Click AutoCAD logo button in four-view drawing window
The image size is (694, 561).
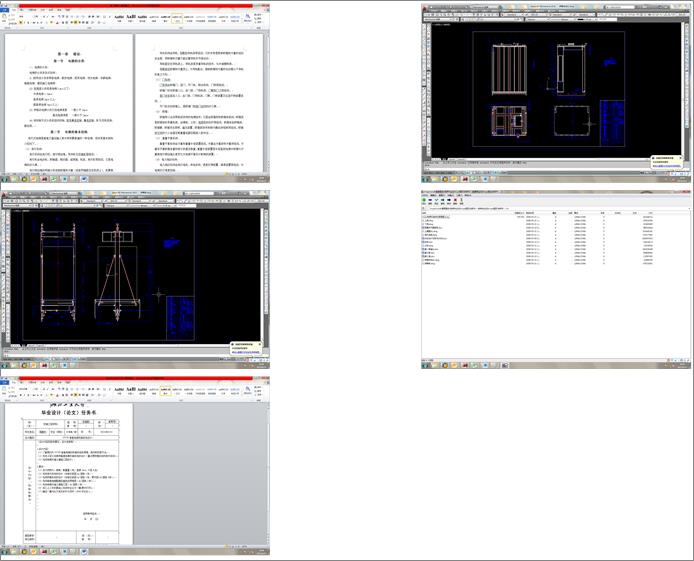point(425,8)
